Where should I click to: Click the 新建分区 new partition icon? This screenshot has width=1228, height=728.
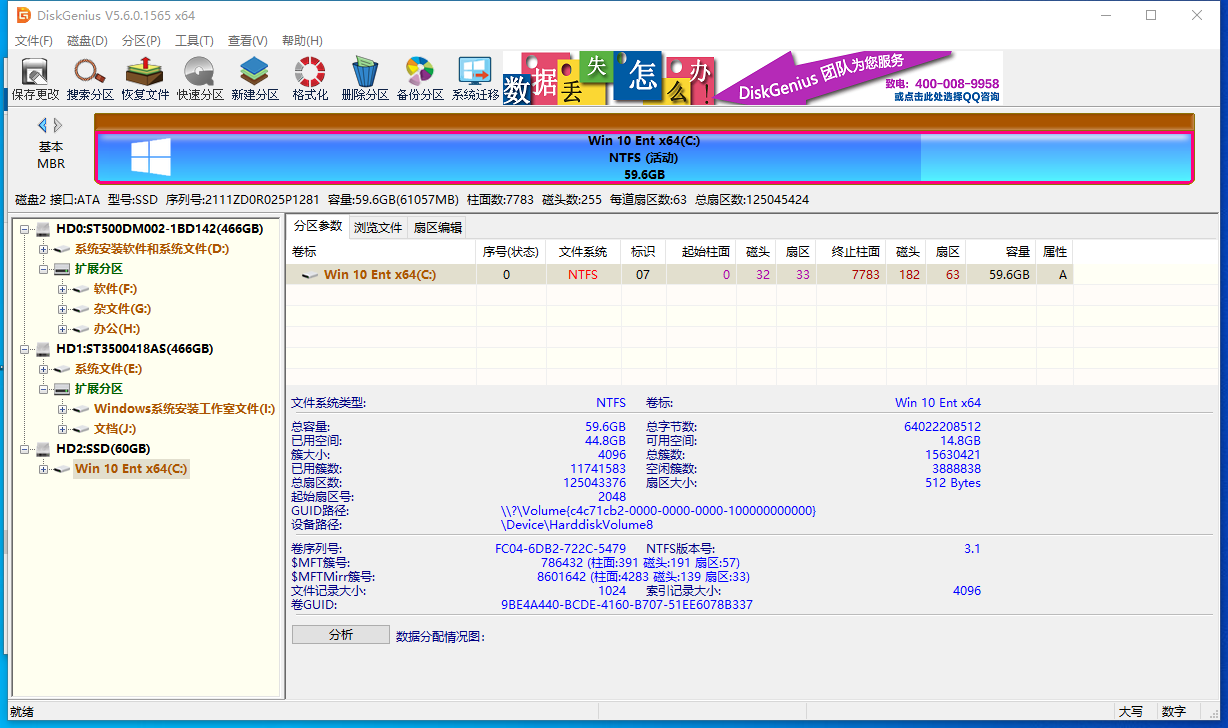pyautogui.click(x=255, y=79)
